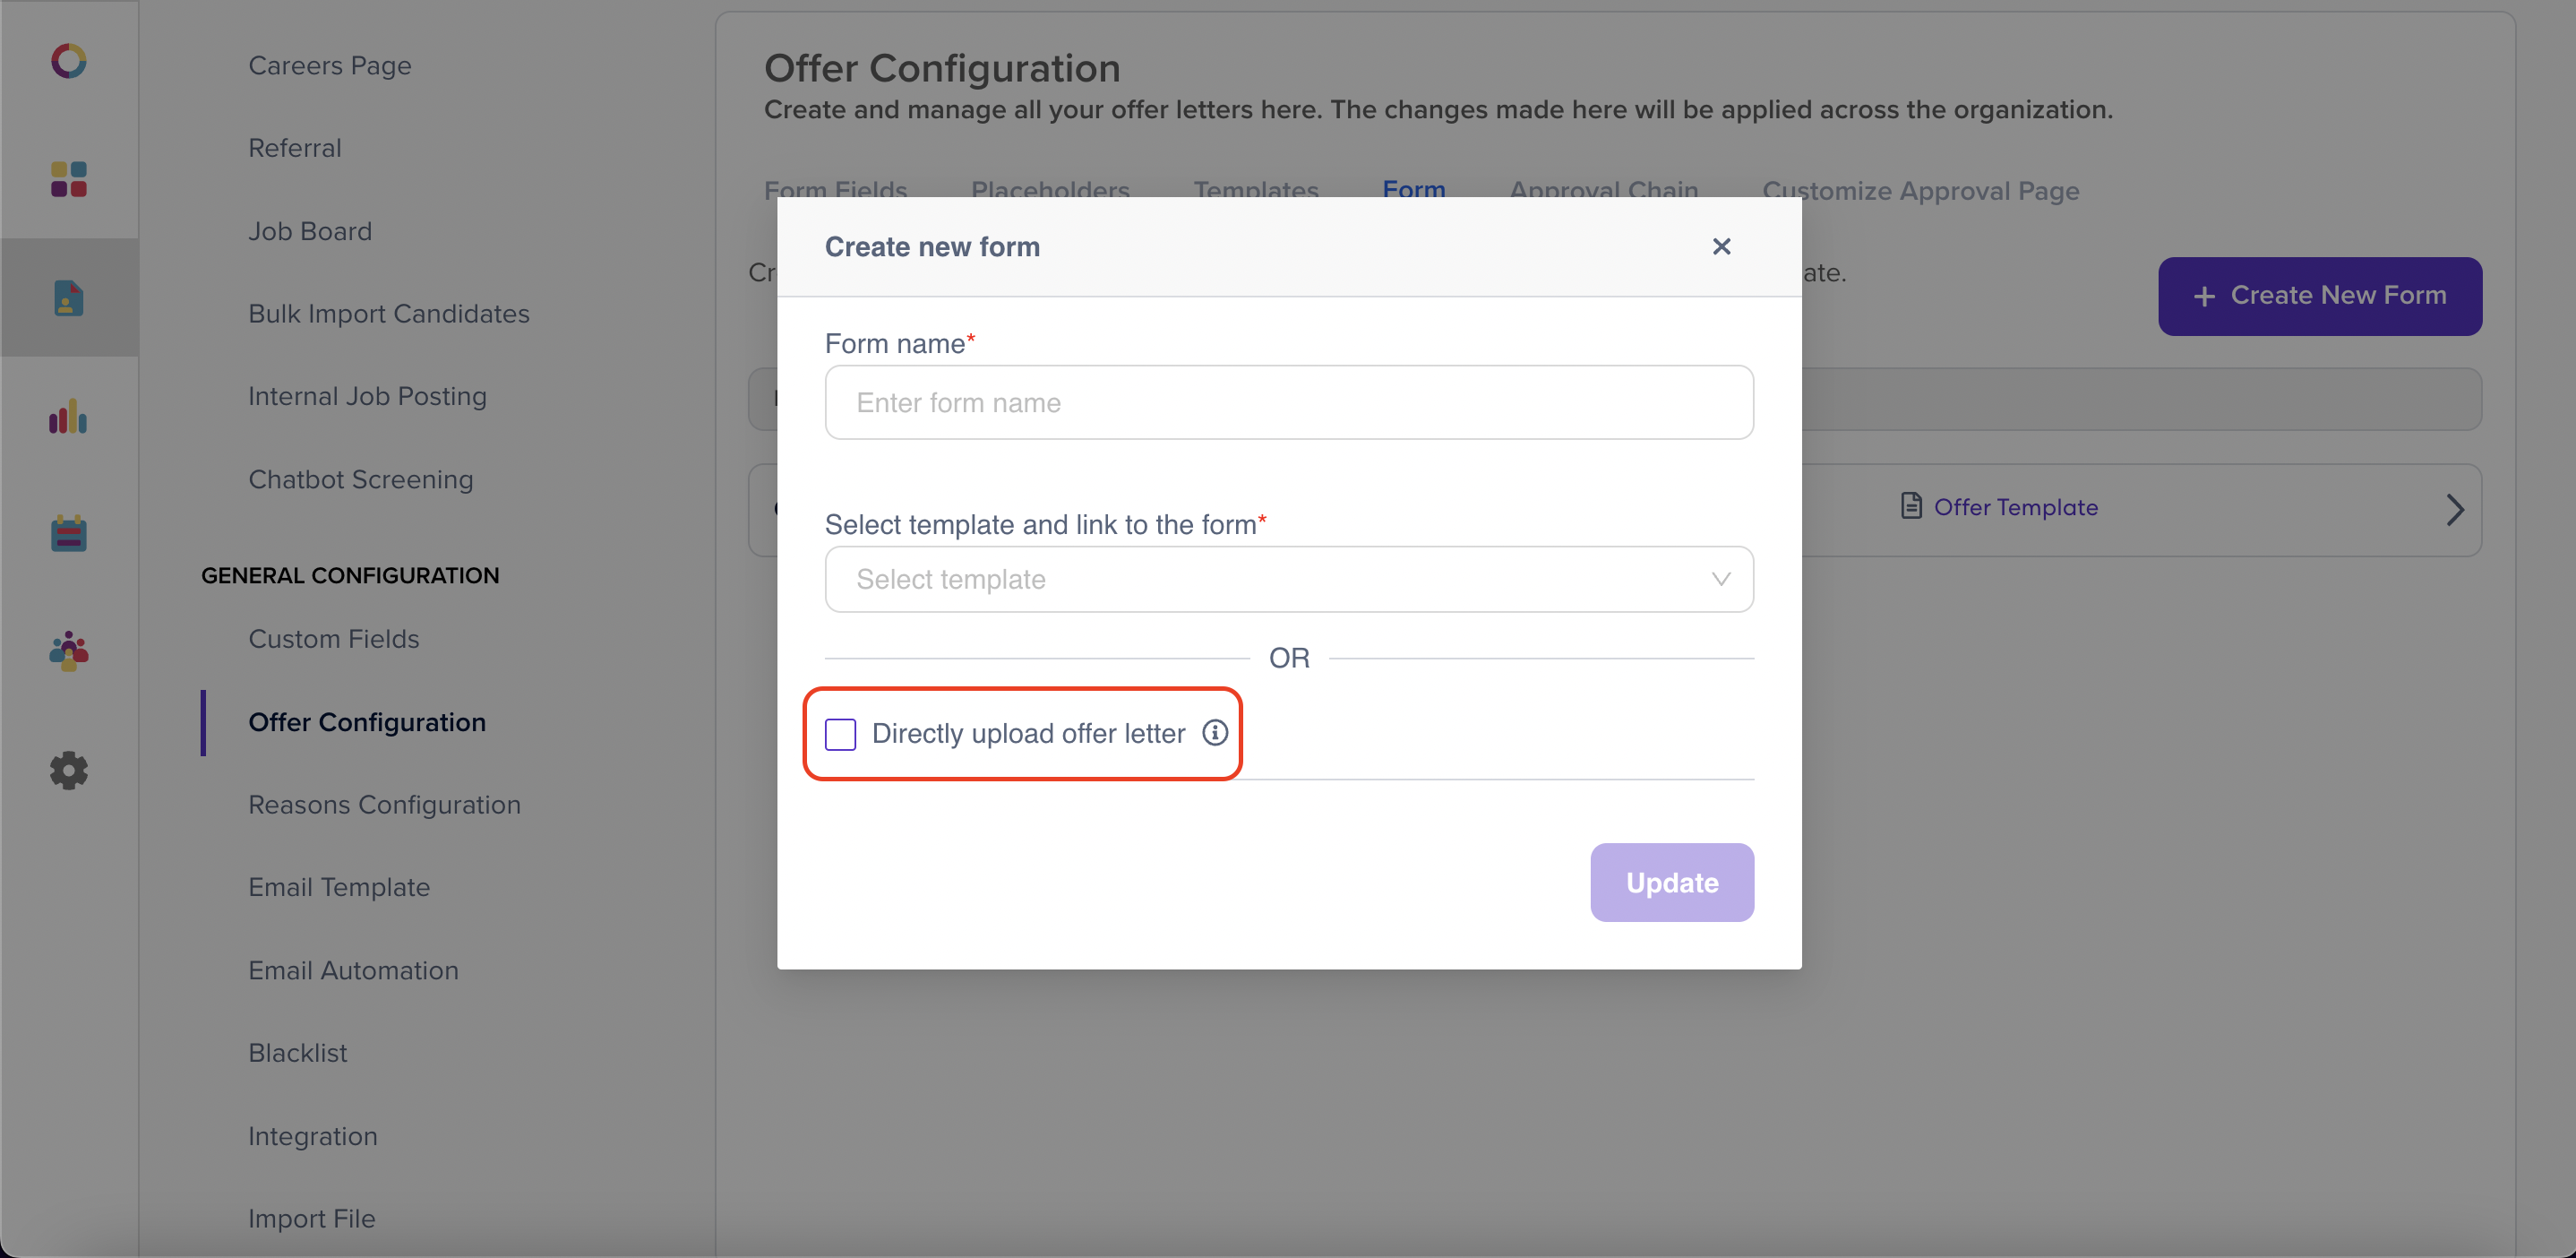The width and height of the screenshot is (2576, 1258).
Task: Open Integration settings
Action: (313, 1136)
